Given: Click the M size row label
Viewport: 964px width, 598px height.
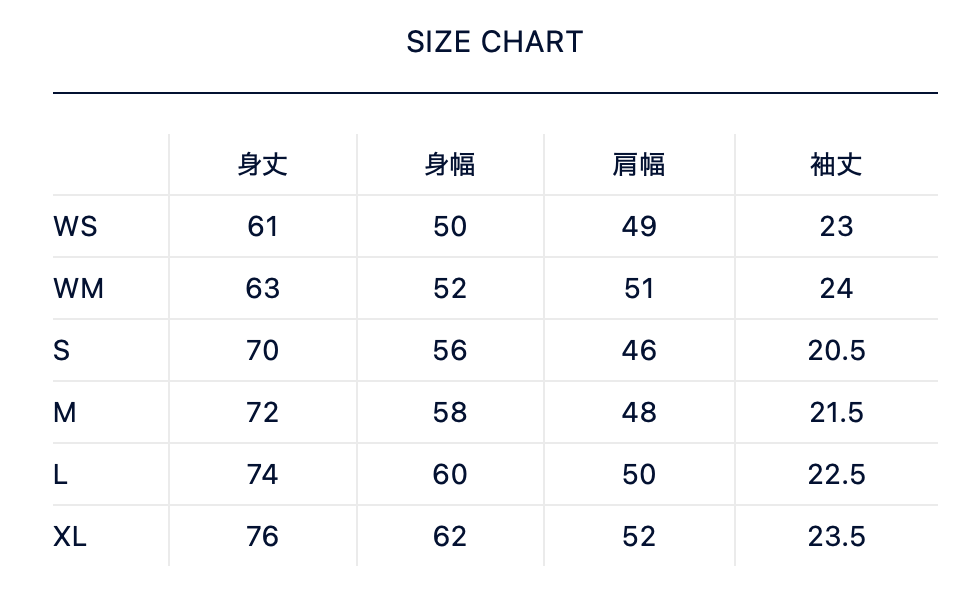Looking at the screenshot, I should tap(65, 413).
